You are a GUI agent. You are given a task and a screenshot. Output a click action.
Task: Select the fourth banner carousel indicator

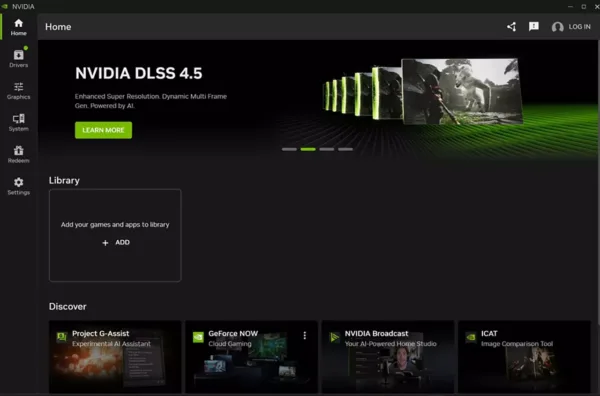pyautogui.click(x=346, y=149)
